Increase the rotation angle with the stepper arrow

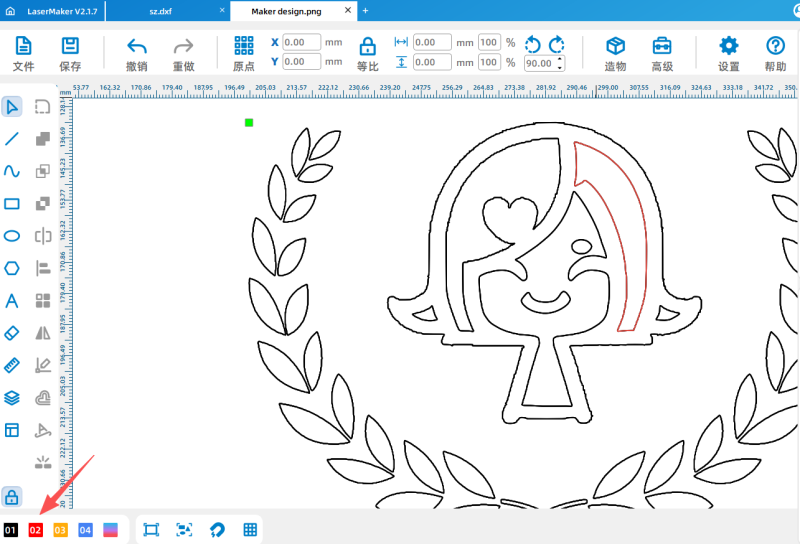(560, 58)
